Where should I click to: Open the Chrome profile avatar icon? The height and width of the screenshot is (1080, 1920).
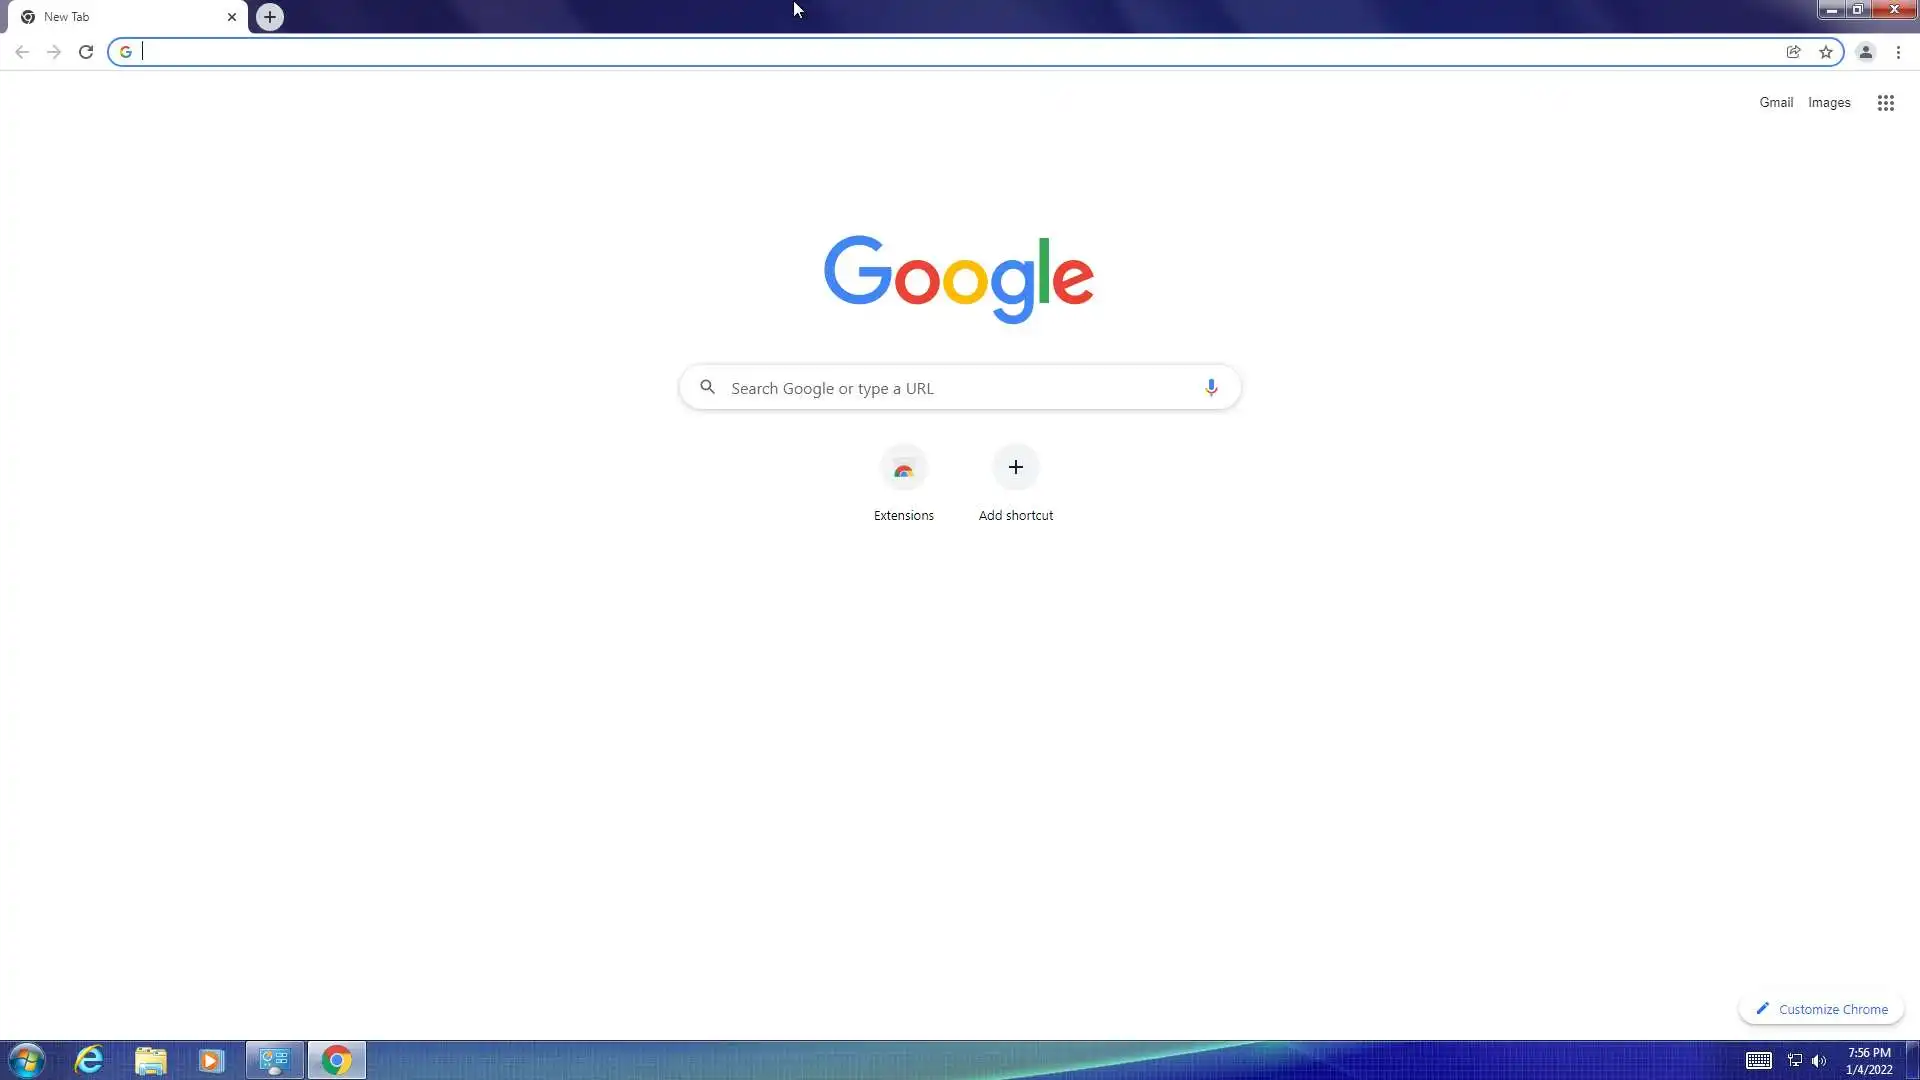tap(1865, 52)
